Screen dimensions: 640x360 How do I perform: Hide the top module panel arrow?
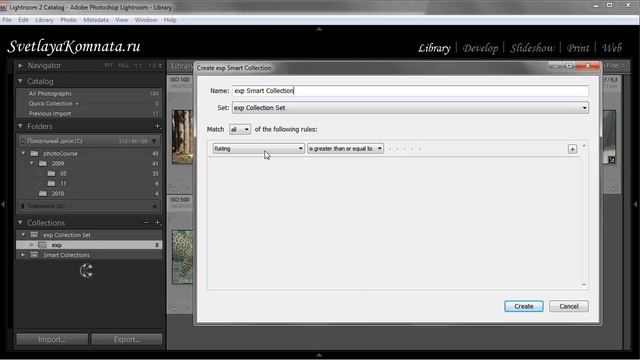point(319,29)
